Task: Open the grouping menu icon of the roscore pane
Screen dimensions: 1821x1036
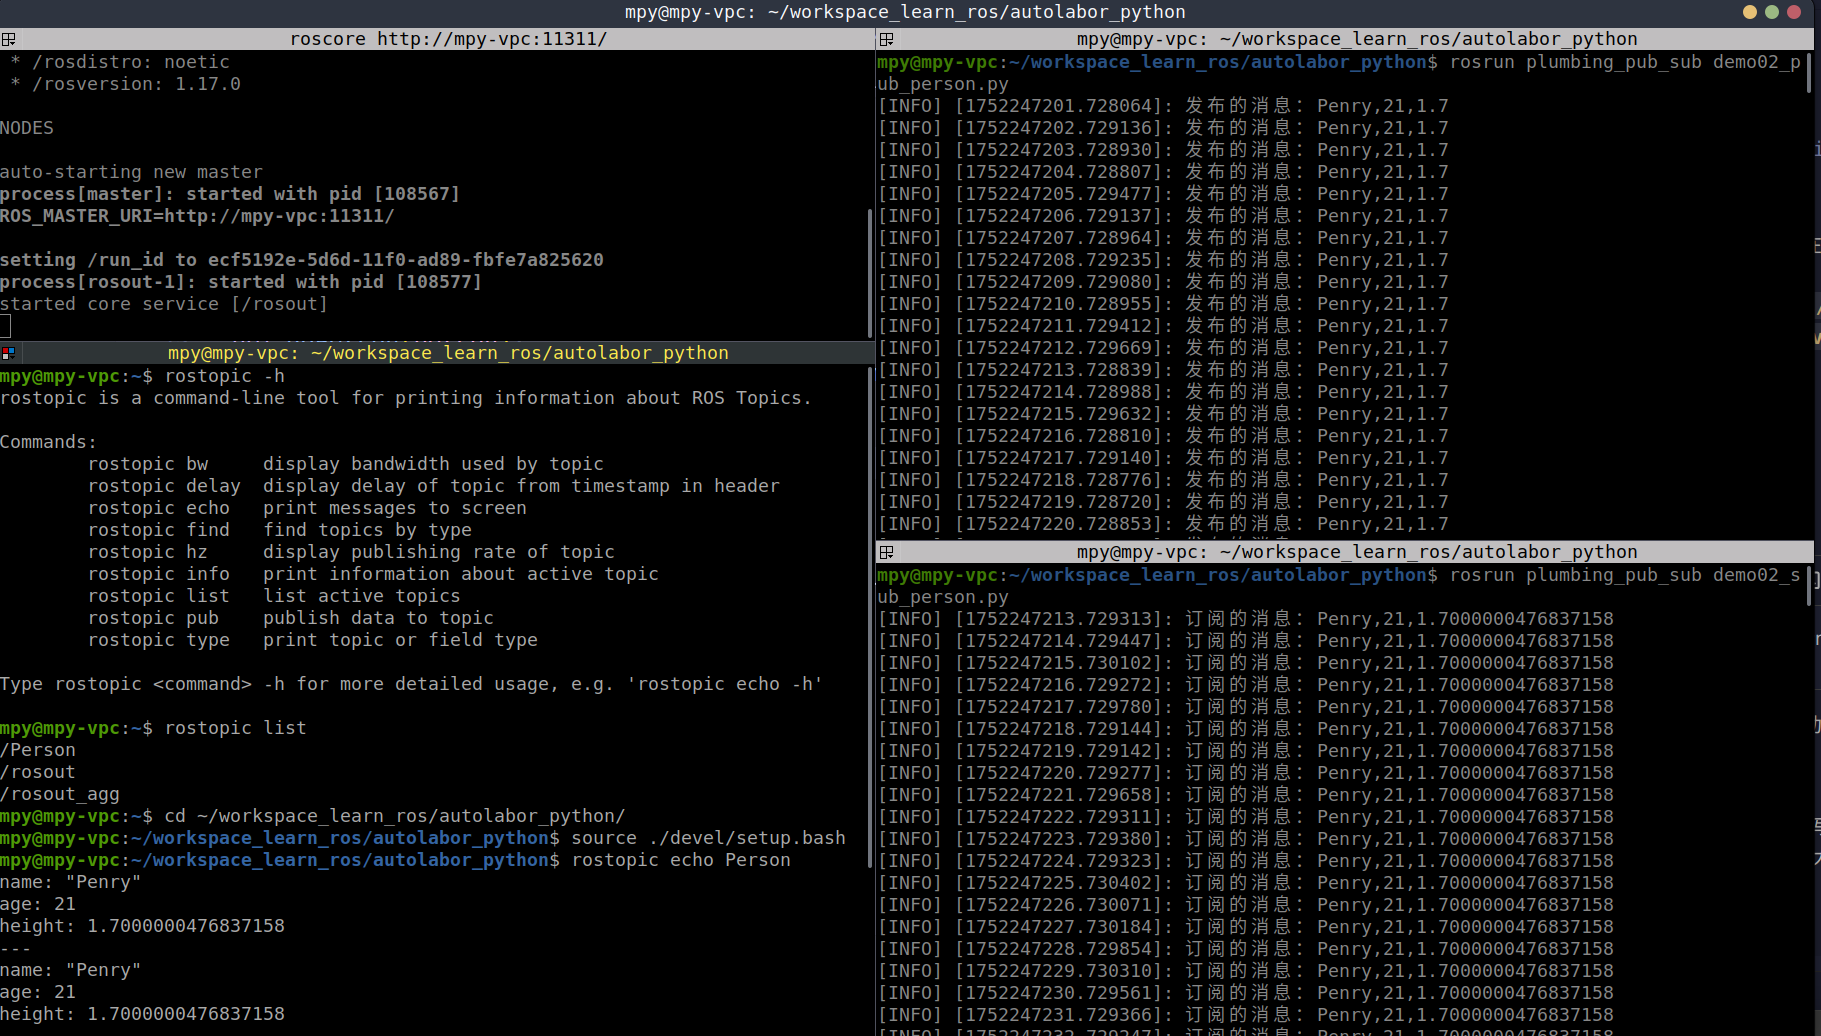Action: tap(8, 39)
